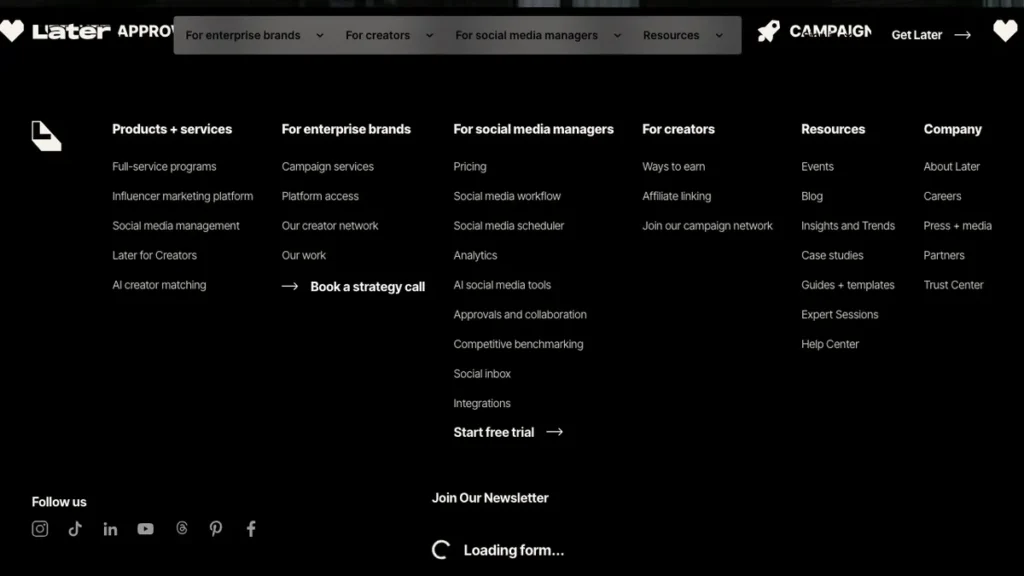Open Social media management link
This screenshot has width=1024, height=576.
(x=176, y=226)
